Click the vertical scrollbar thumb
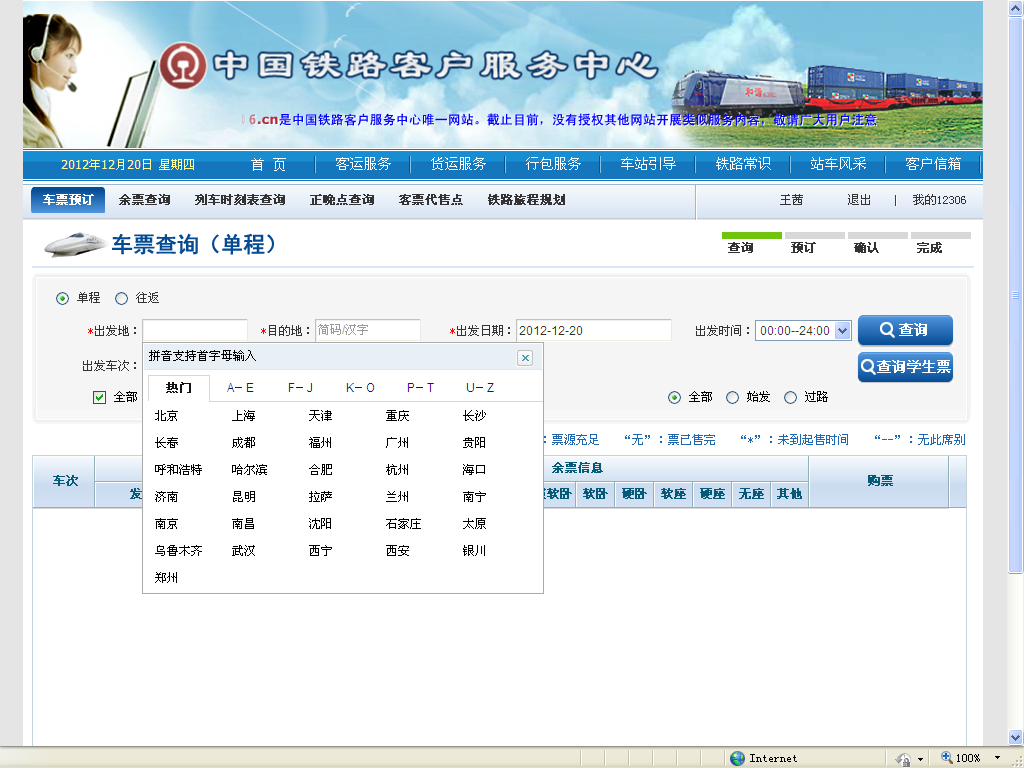The height and width of the screenshot is (768, 1024). [1016, 295]
